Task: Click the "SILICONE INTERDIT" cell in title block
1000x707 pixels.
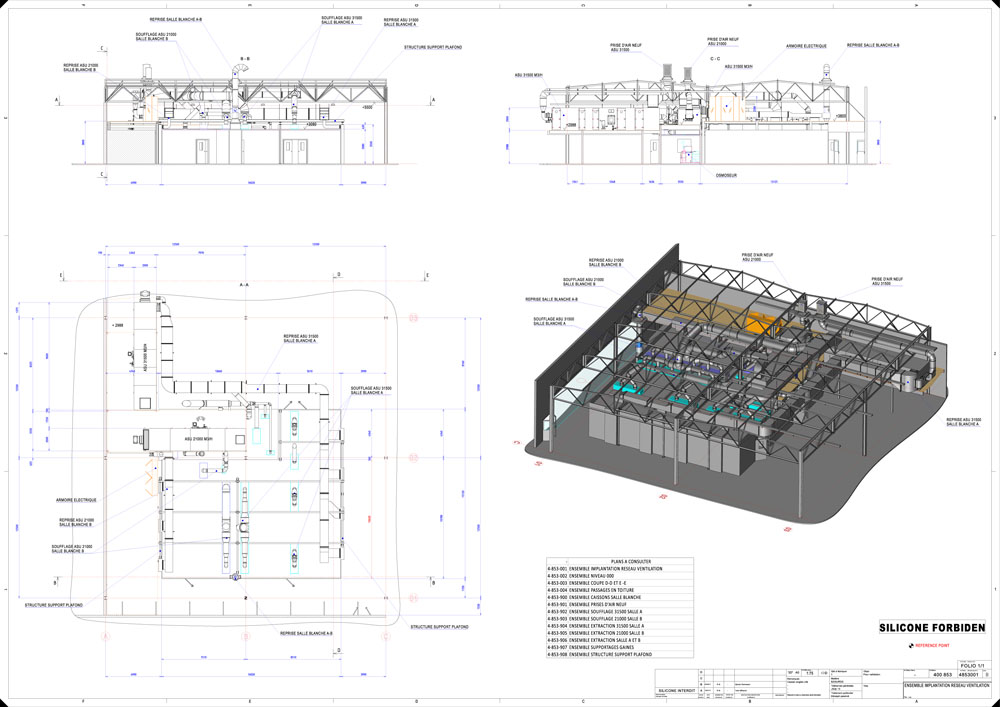Action: (677, 692)
